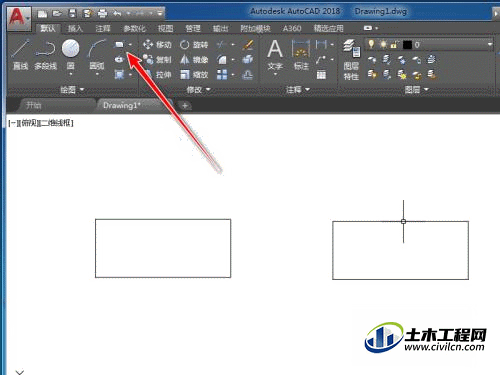Click the Undo arrow in quick access toolbar
Screen dimensions: 500x375
tap(117, 14)
